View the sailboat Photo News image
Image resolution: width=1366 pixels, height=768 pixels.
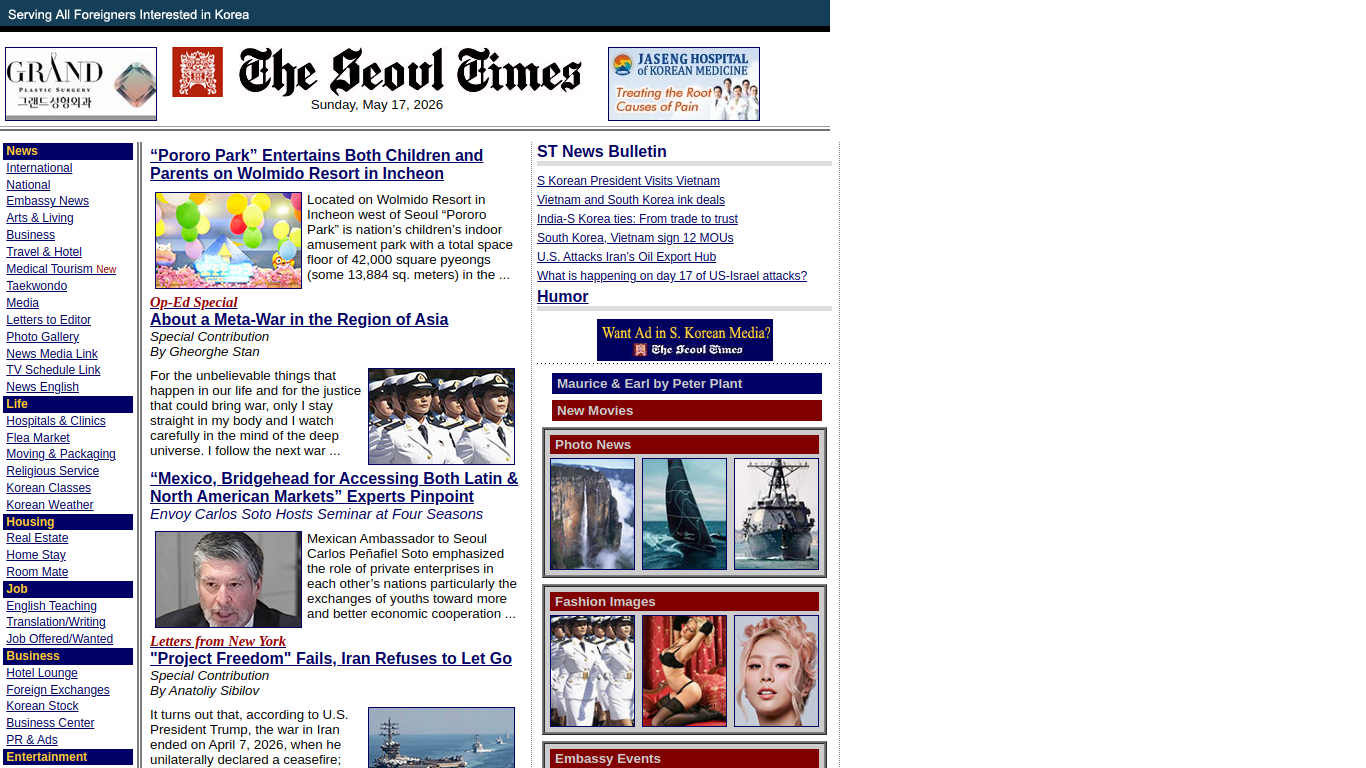click(x=684, y=514)
